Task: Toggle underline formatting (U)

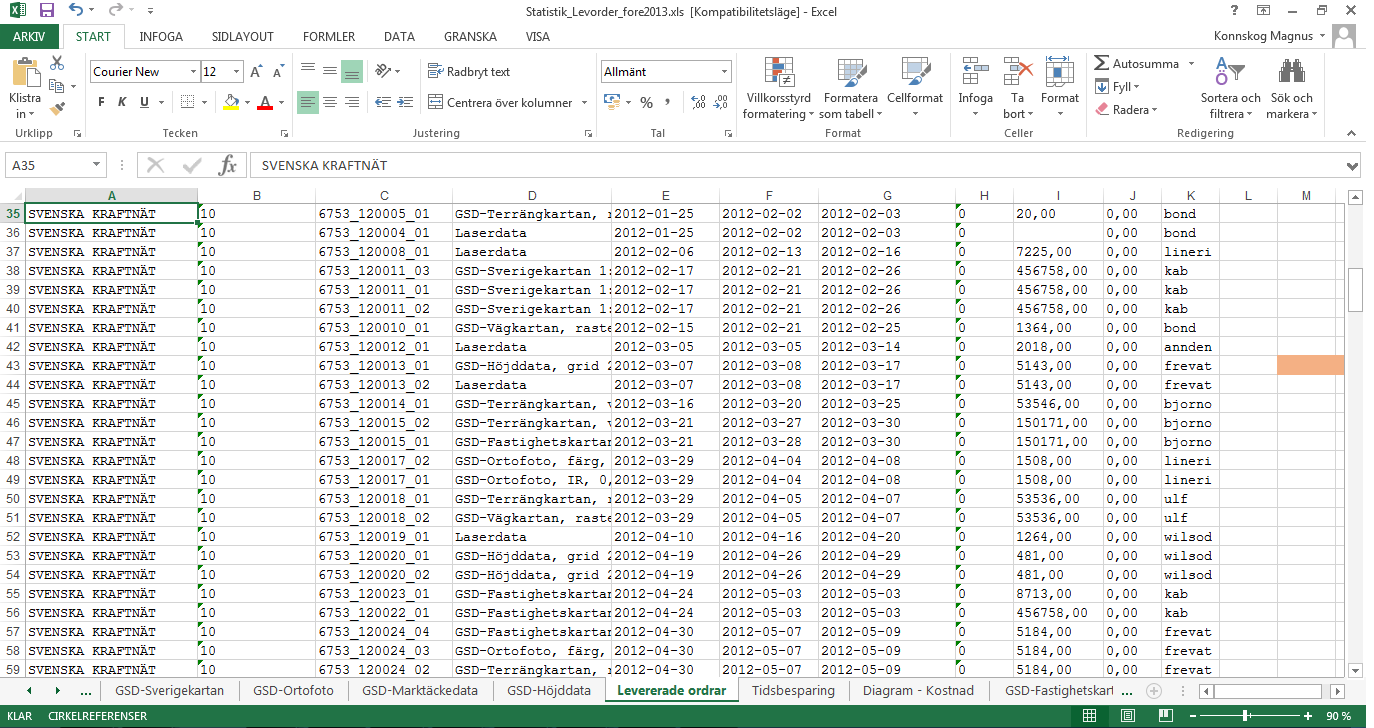Action: pos(144,102)
